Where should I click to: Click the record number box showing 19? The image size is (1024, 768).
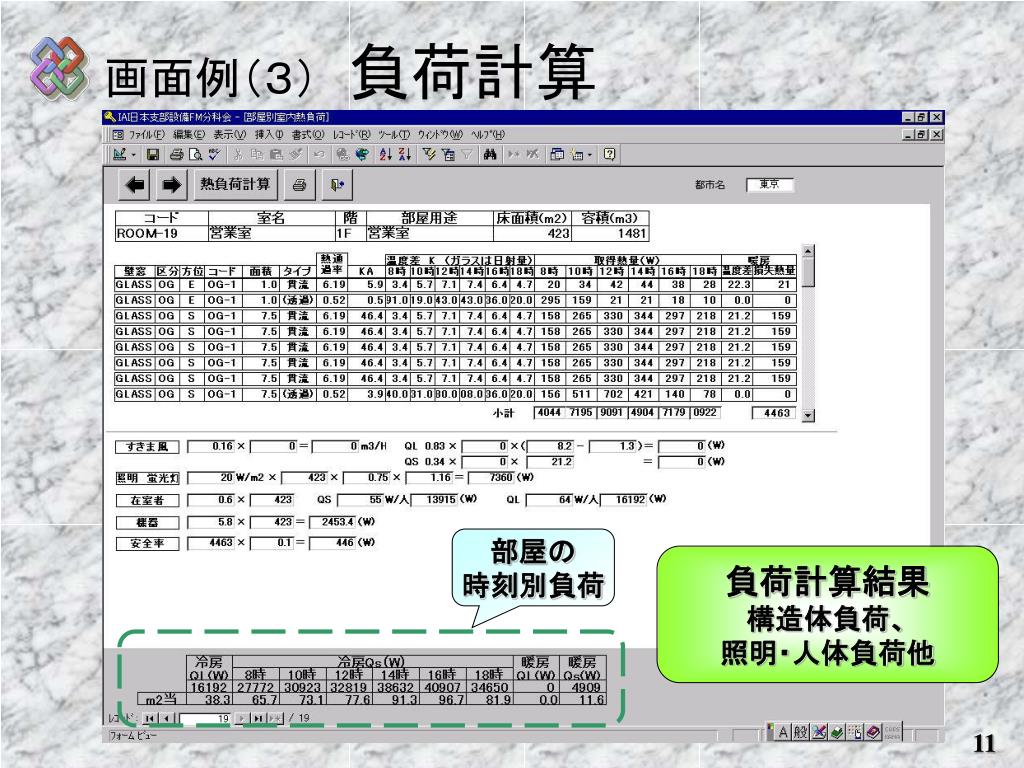204,718
